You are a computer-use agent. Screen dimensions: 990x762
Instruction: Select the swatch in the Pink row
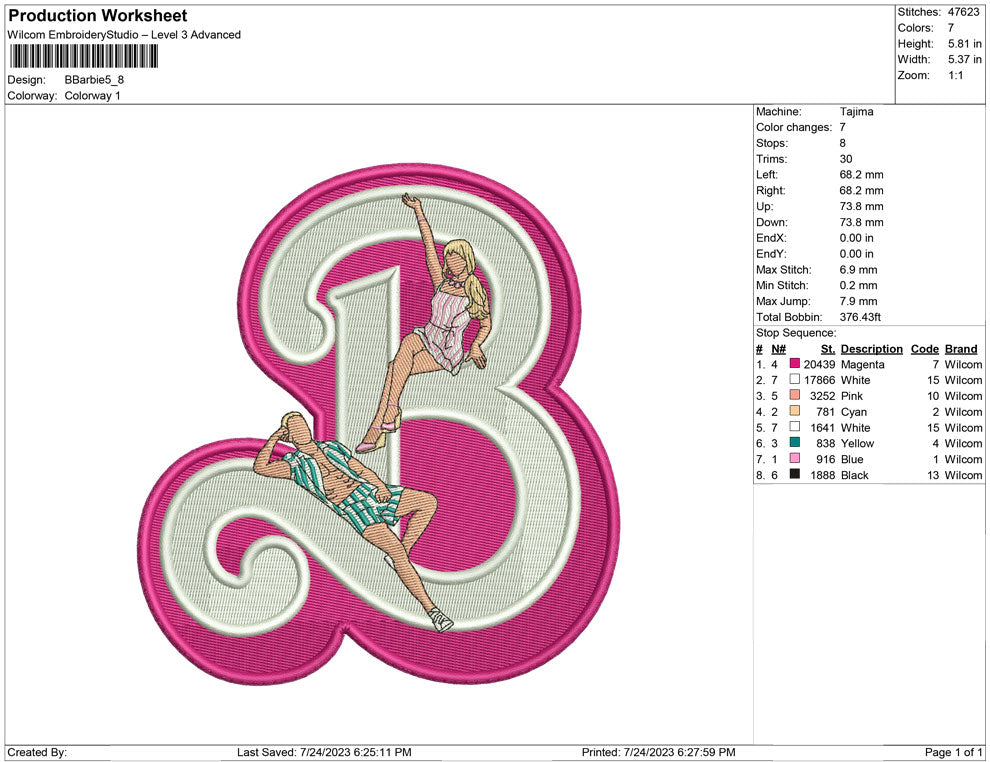[x=795, y=397]
